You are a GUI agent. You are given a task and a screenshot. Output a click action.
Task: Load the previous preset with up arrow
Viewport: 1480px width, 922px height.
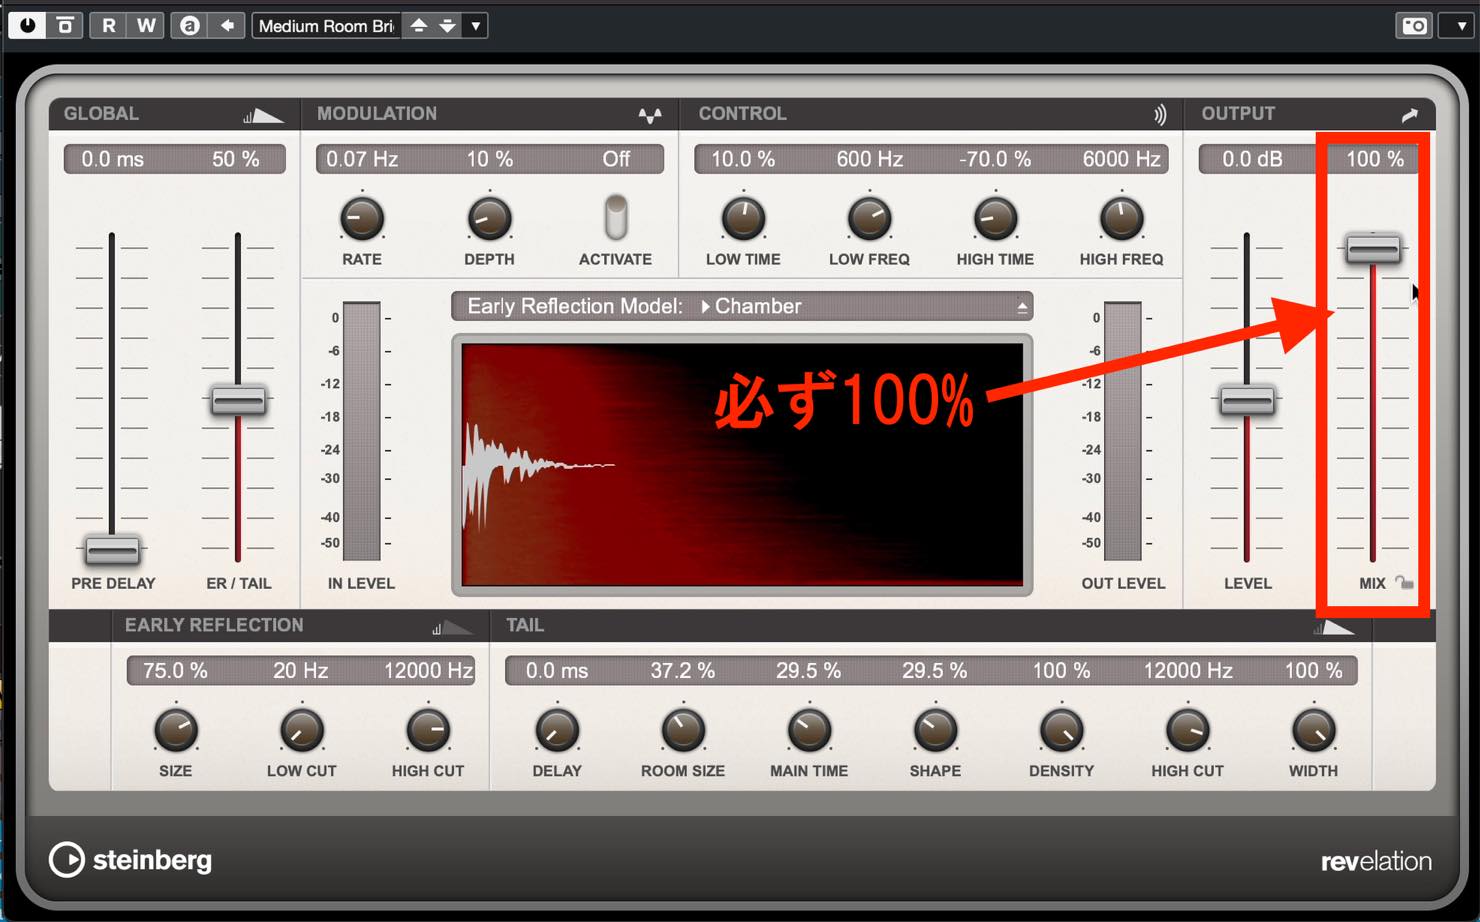coord(419,25)
